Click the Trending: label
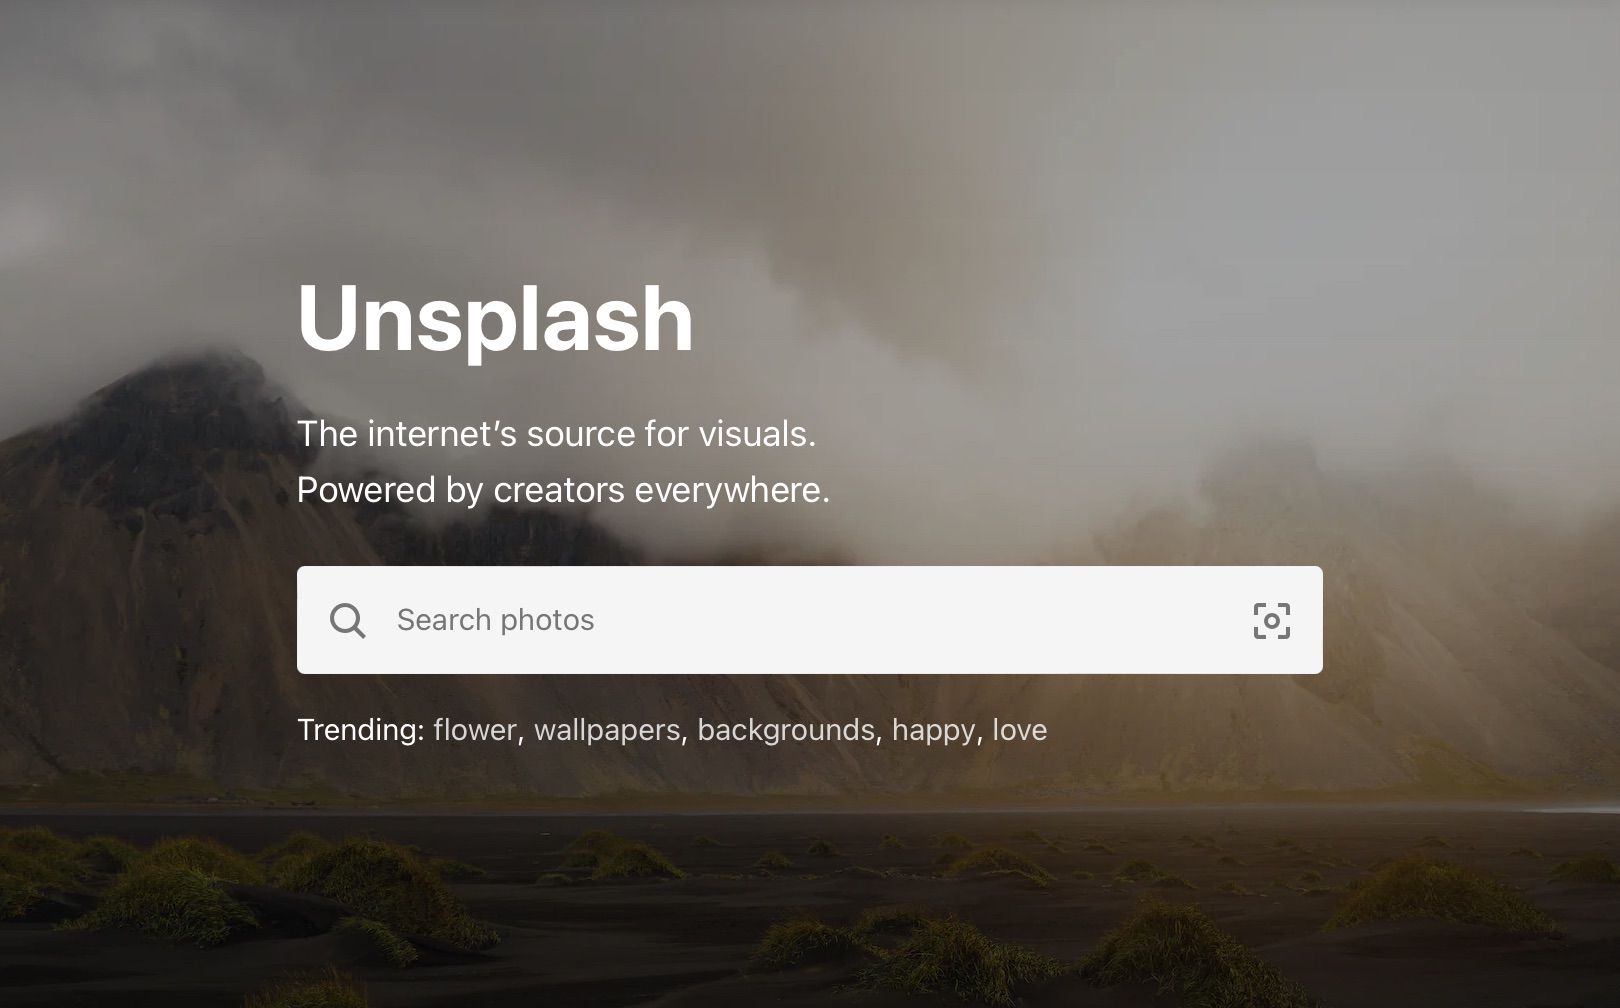Image resolution: width=1620 pixels, height=1008 pixels. (361, 730)
